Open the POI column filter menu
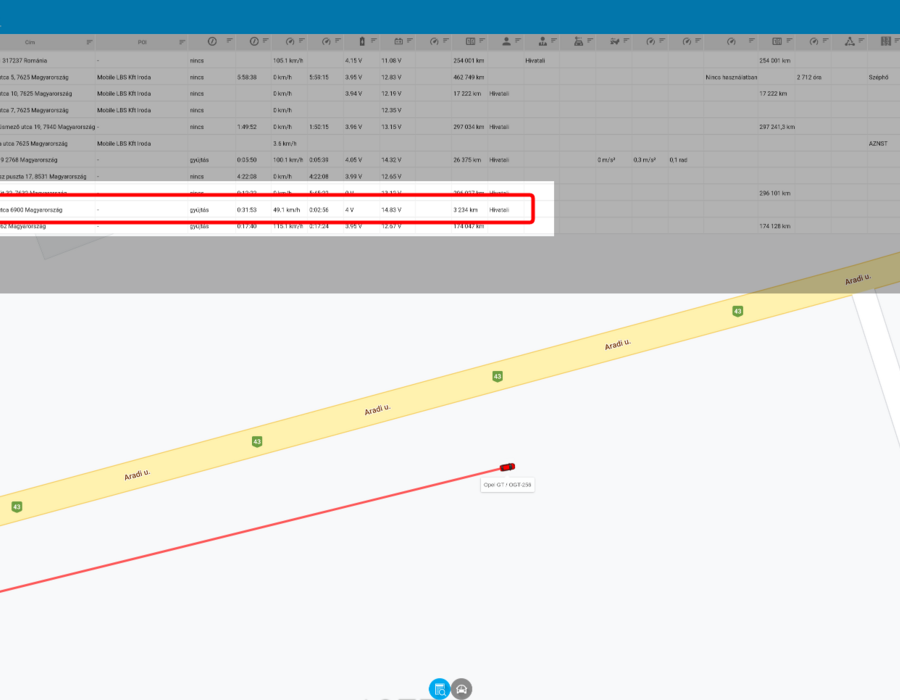Viewport: 900px width, 700px height. coord(182,42)
